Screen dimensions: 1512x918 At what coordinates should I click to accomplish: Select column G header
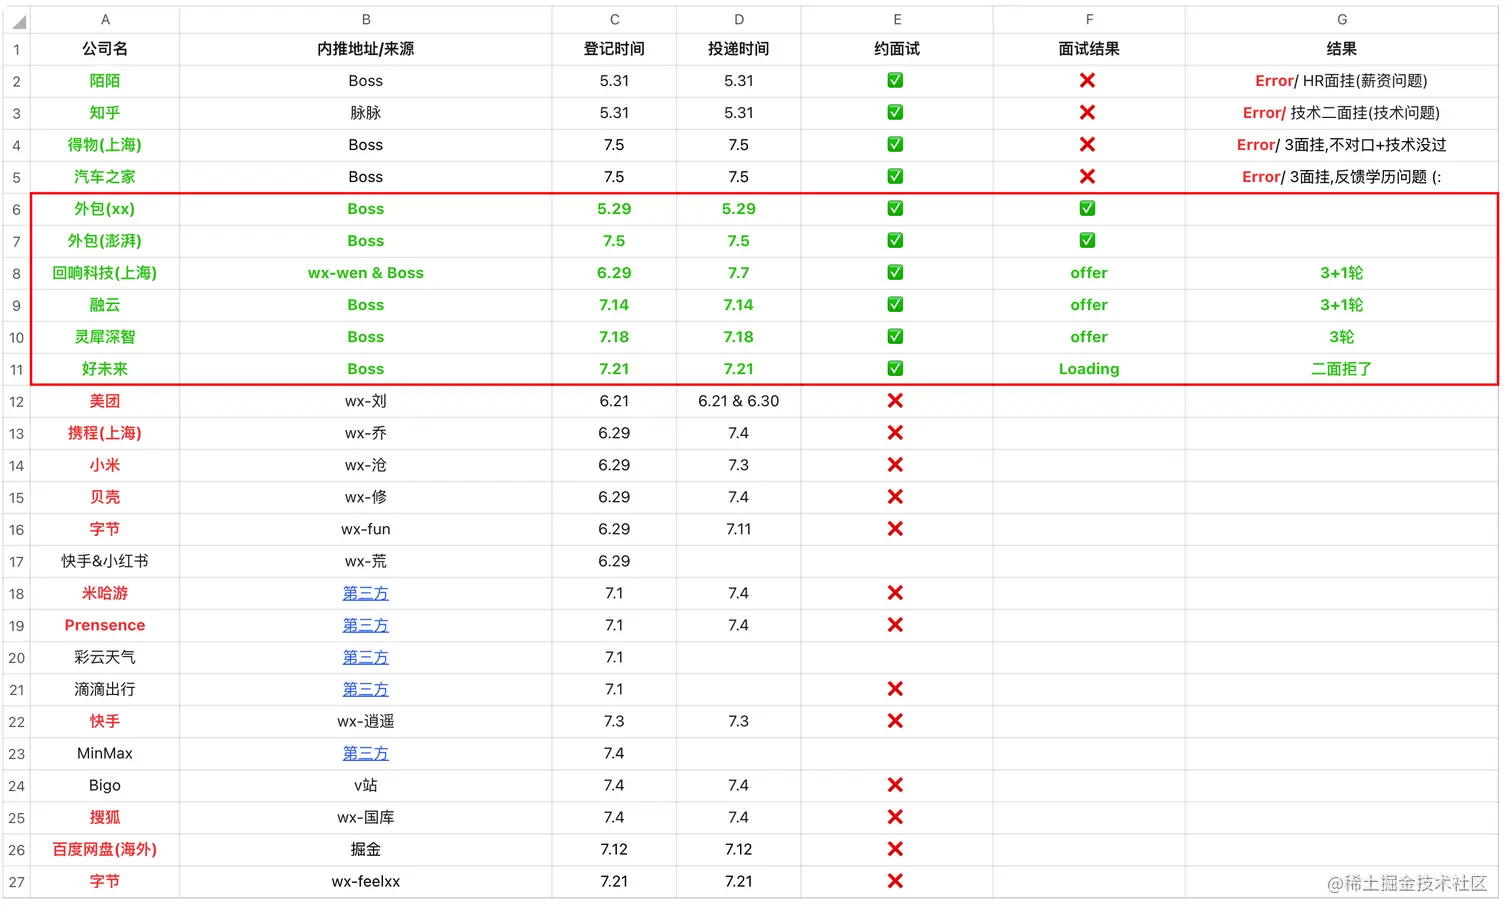click(x=1342, y=20)
